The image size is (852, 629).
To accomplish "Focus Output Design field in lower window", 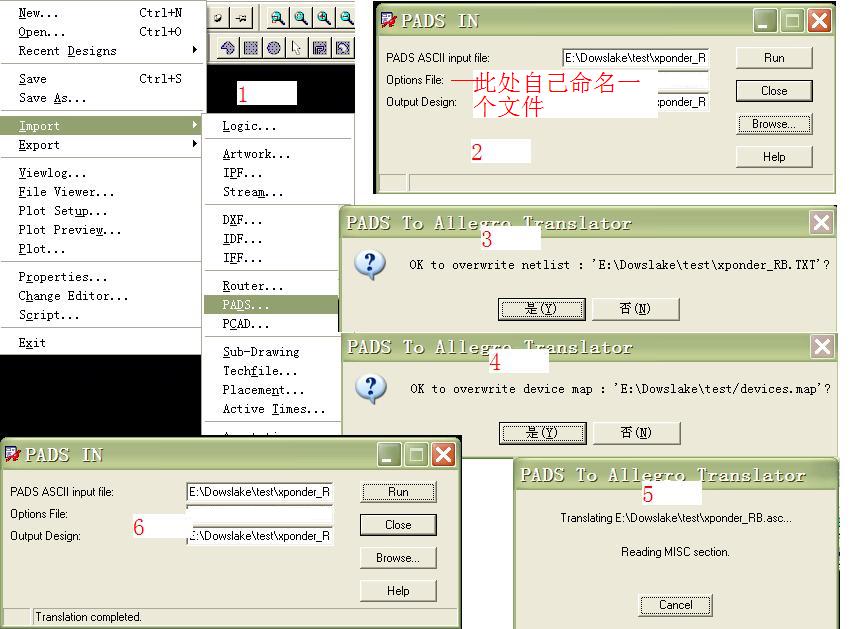I will click(259, 536).
